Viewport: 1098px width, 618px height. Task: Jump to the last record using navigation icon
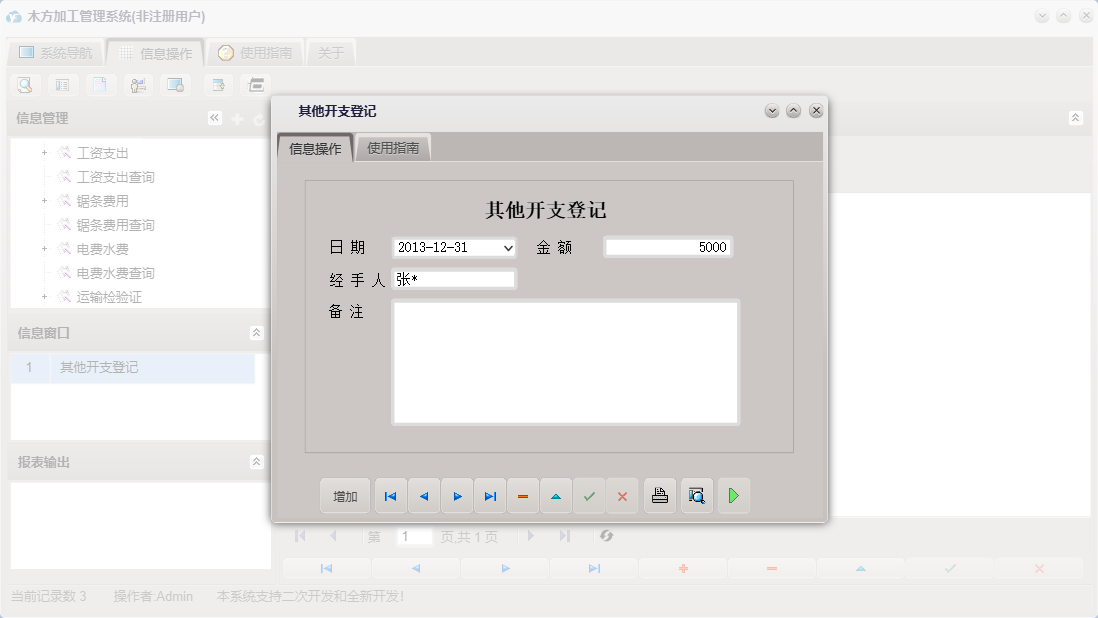tap(489, 495)
